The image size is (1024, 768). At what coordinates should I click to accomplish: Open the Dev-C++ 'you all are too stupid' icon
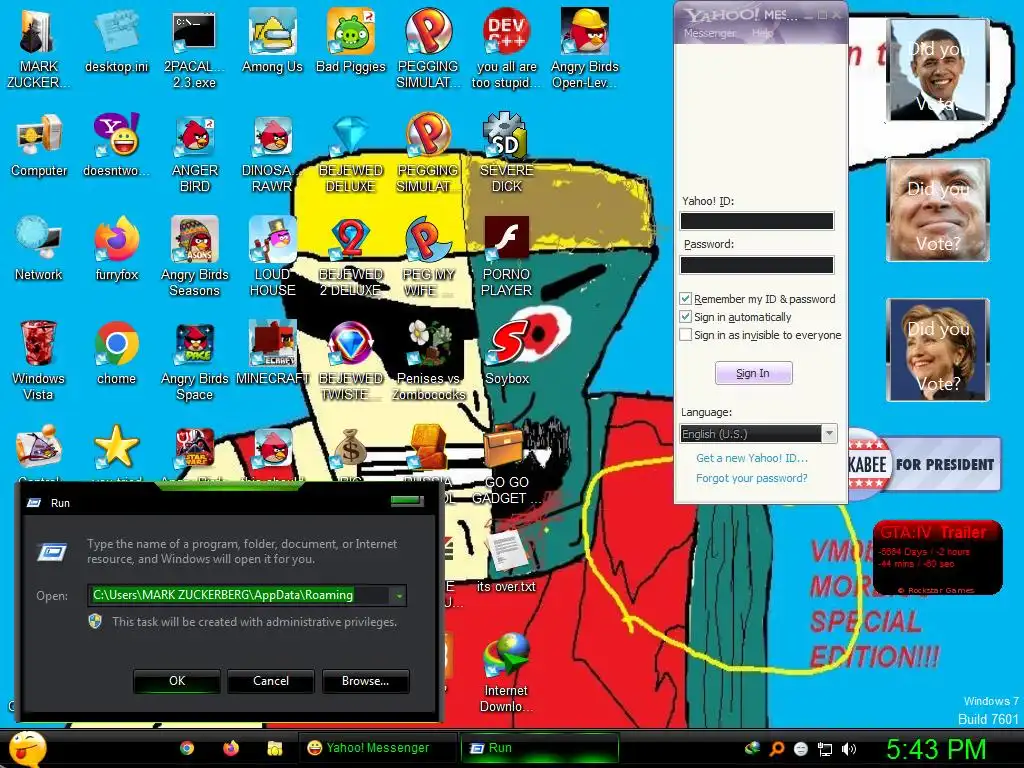[x=506, y=33]
